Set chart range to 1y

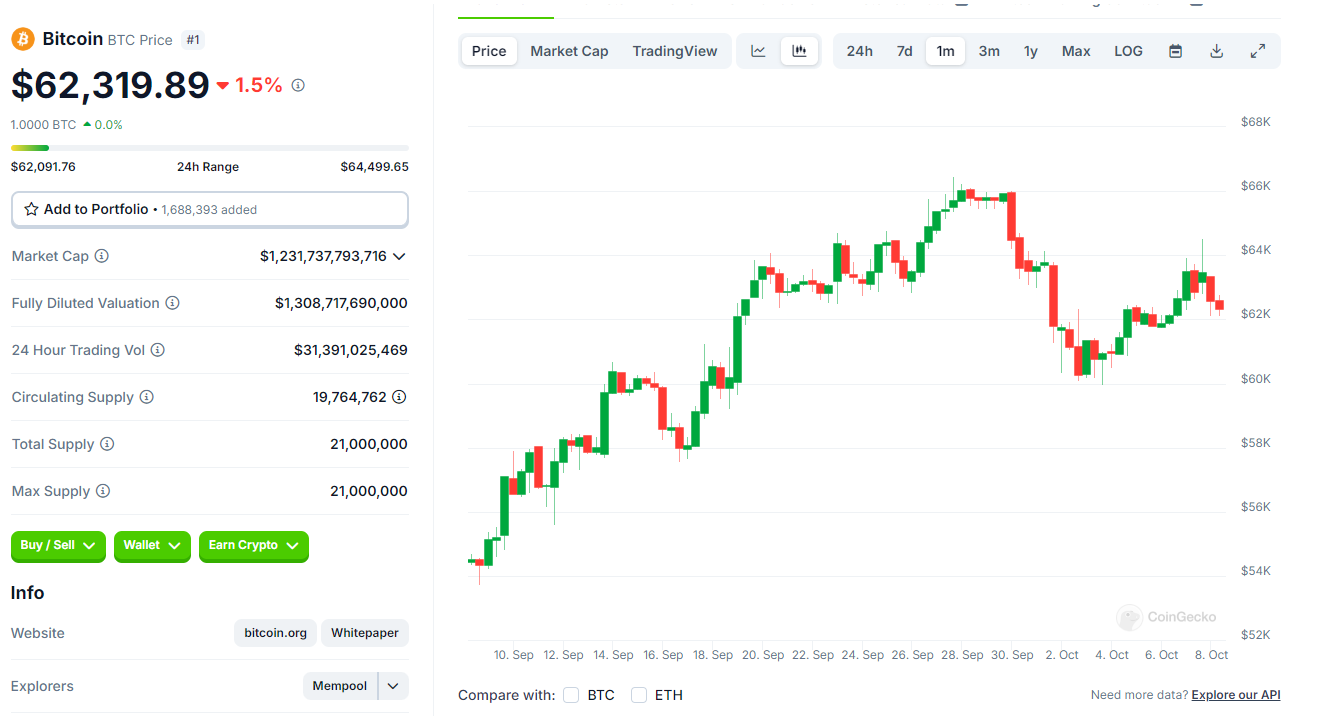click(x=1031, y=51)
